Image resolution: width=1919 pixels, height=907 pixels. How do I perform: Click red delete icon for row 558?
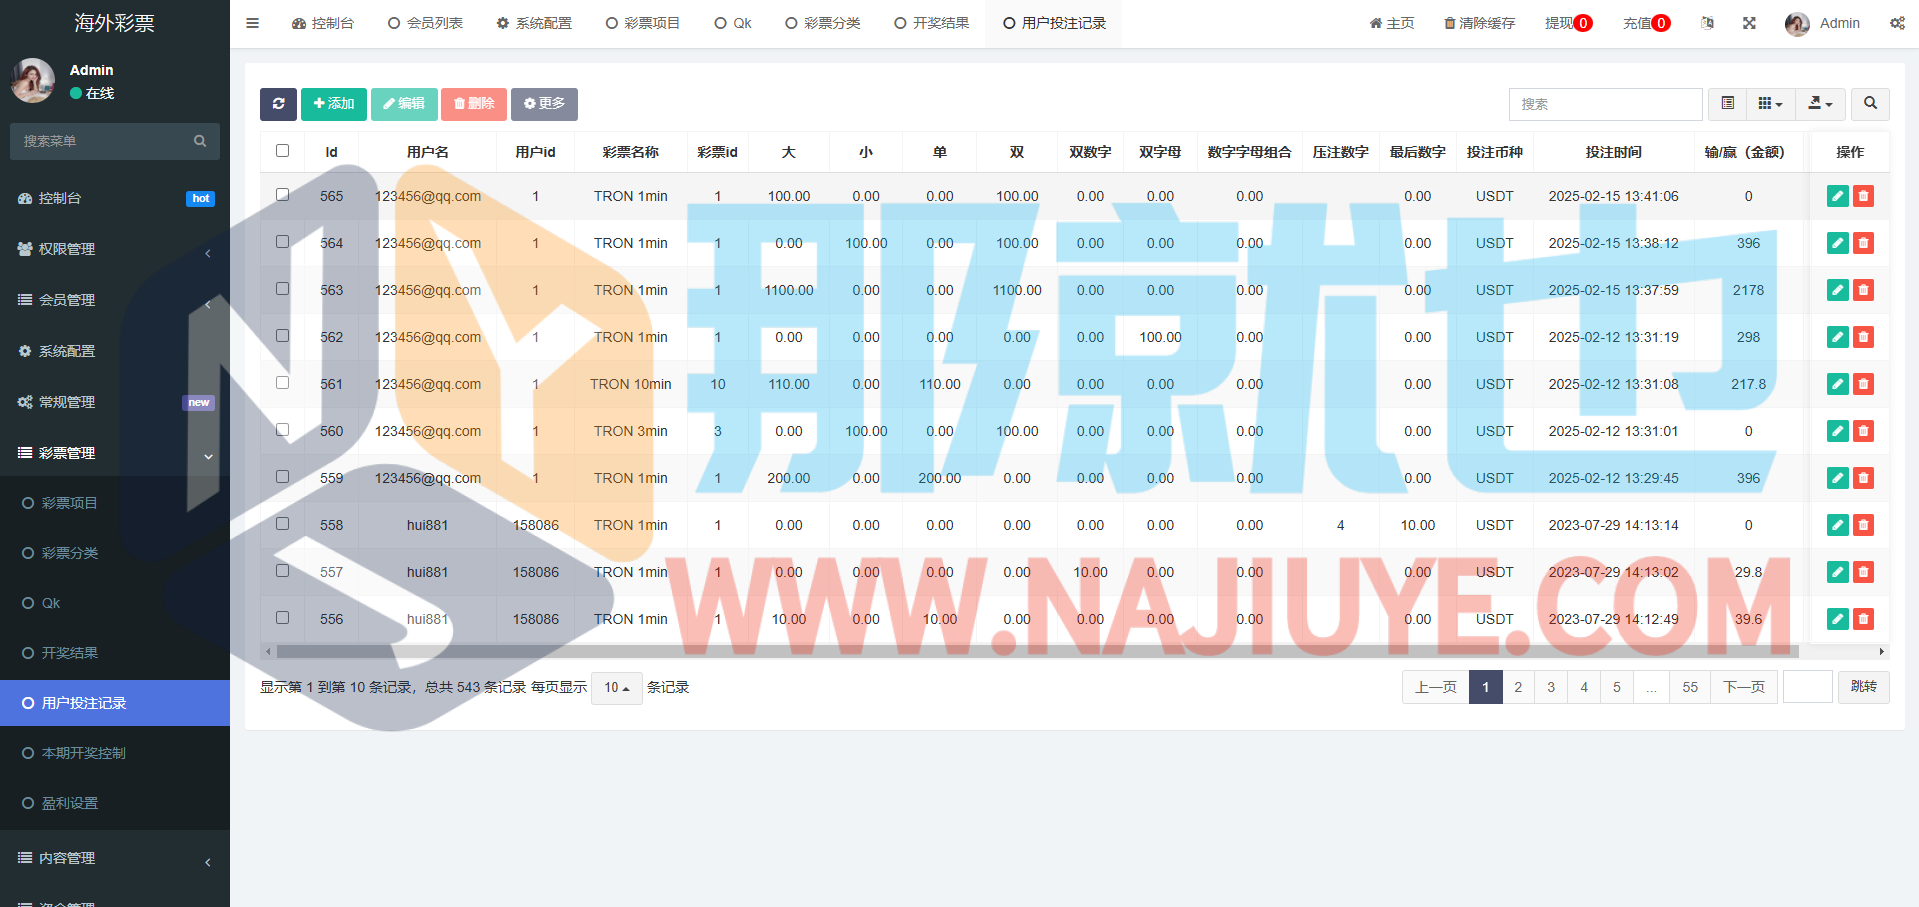pyautogui.click(x=1863, y=525)
